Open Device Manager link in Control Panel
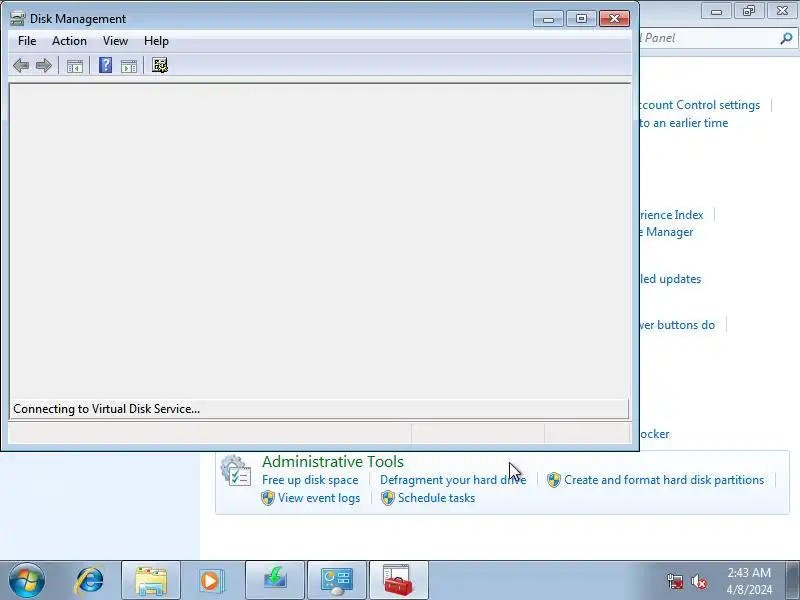The height and width of the screenshot is (600, 800). pos(666,232)
